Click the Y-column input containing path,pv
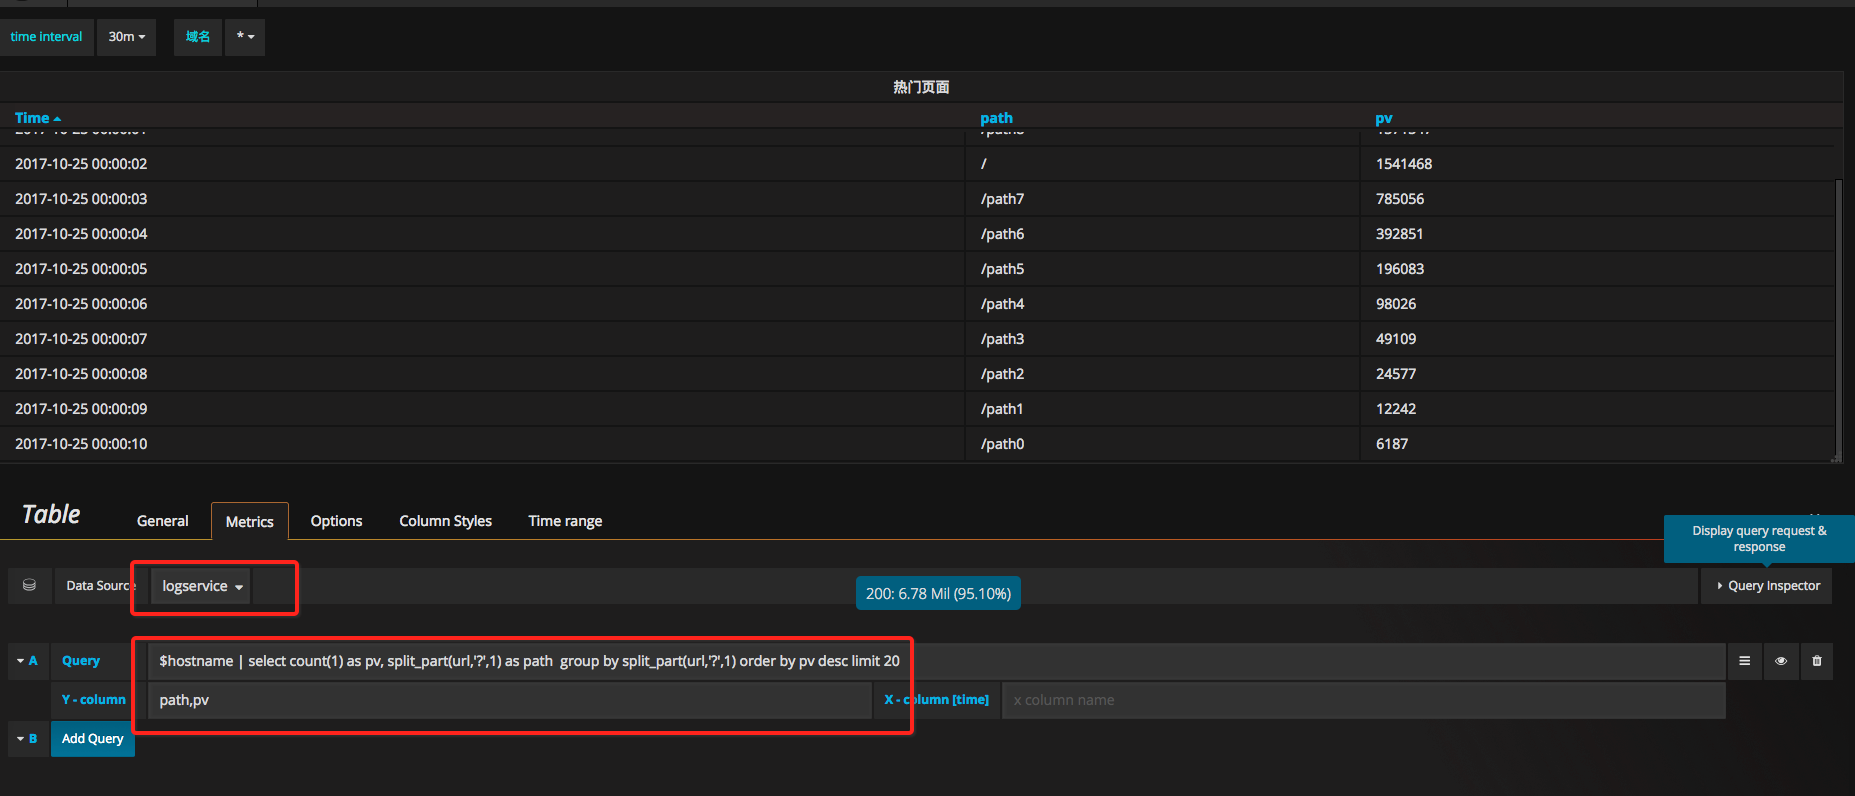Screen dimensions: 1855x796 (510, 700)
